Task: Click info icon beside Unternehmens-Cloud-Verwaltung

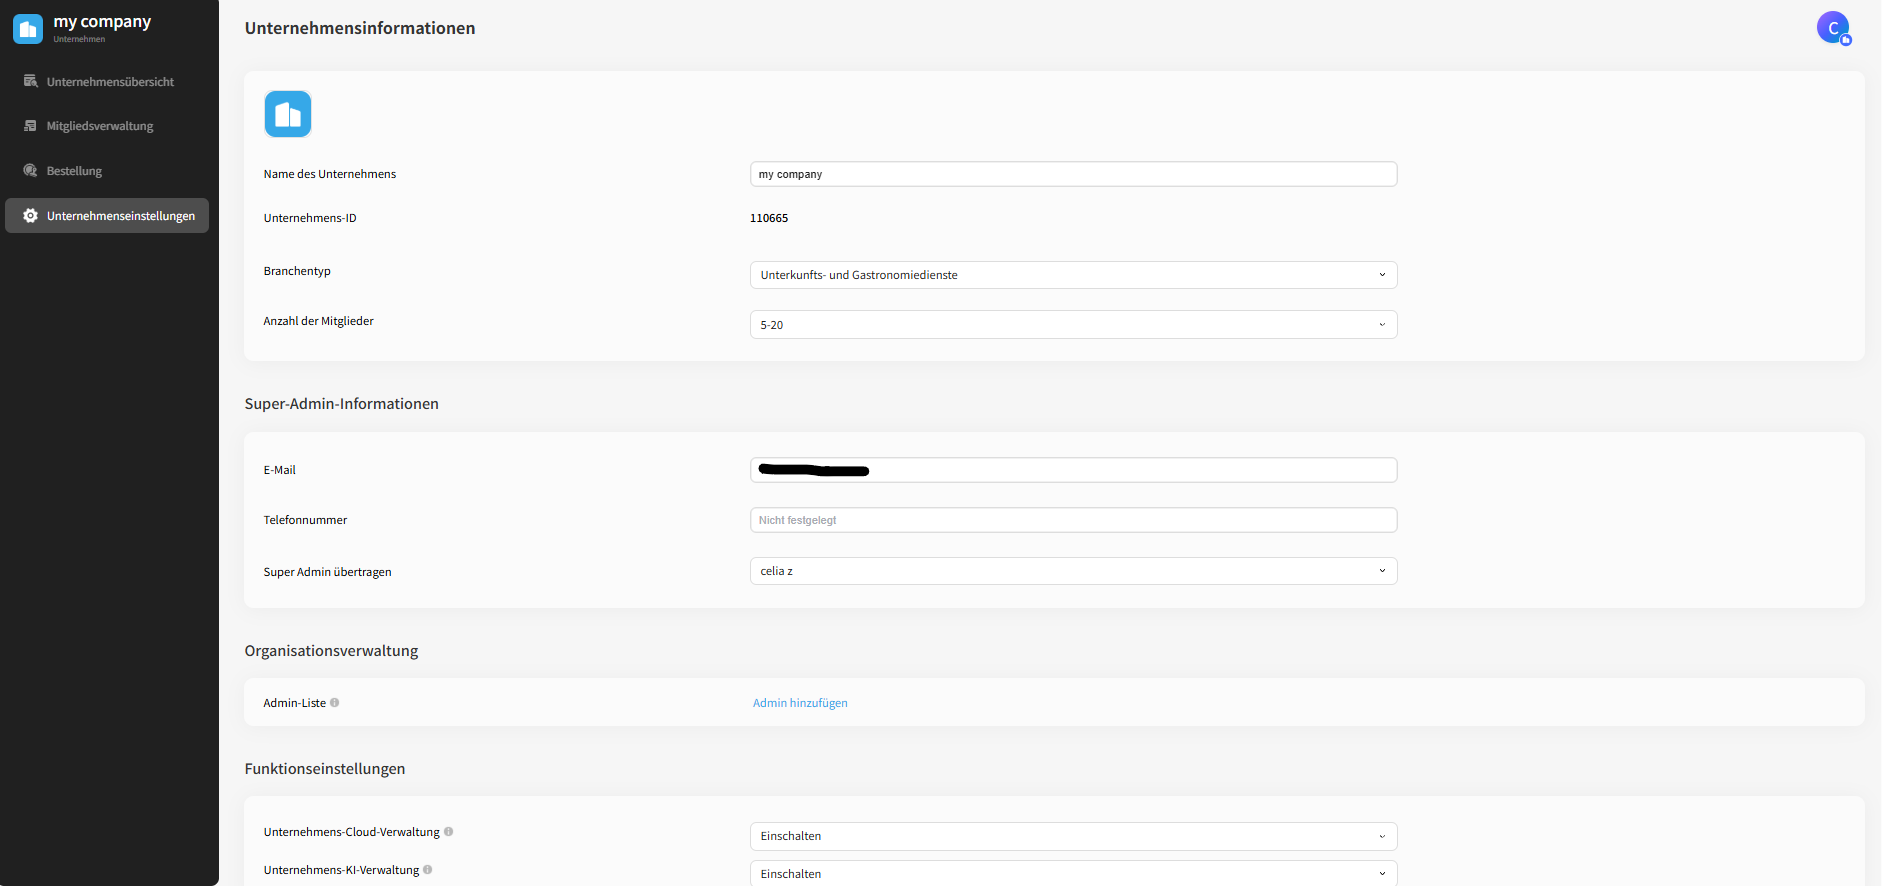Action: click(449, 832)
